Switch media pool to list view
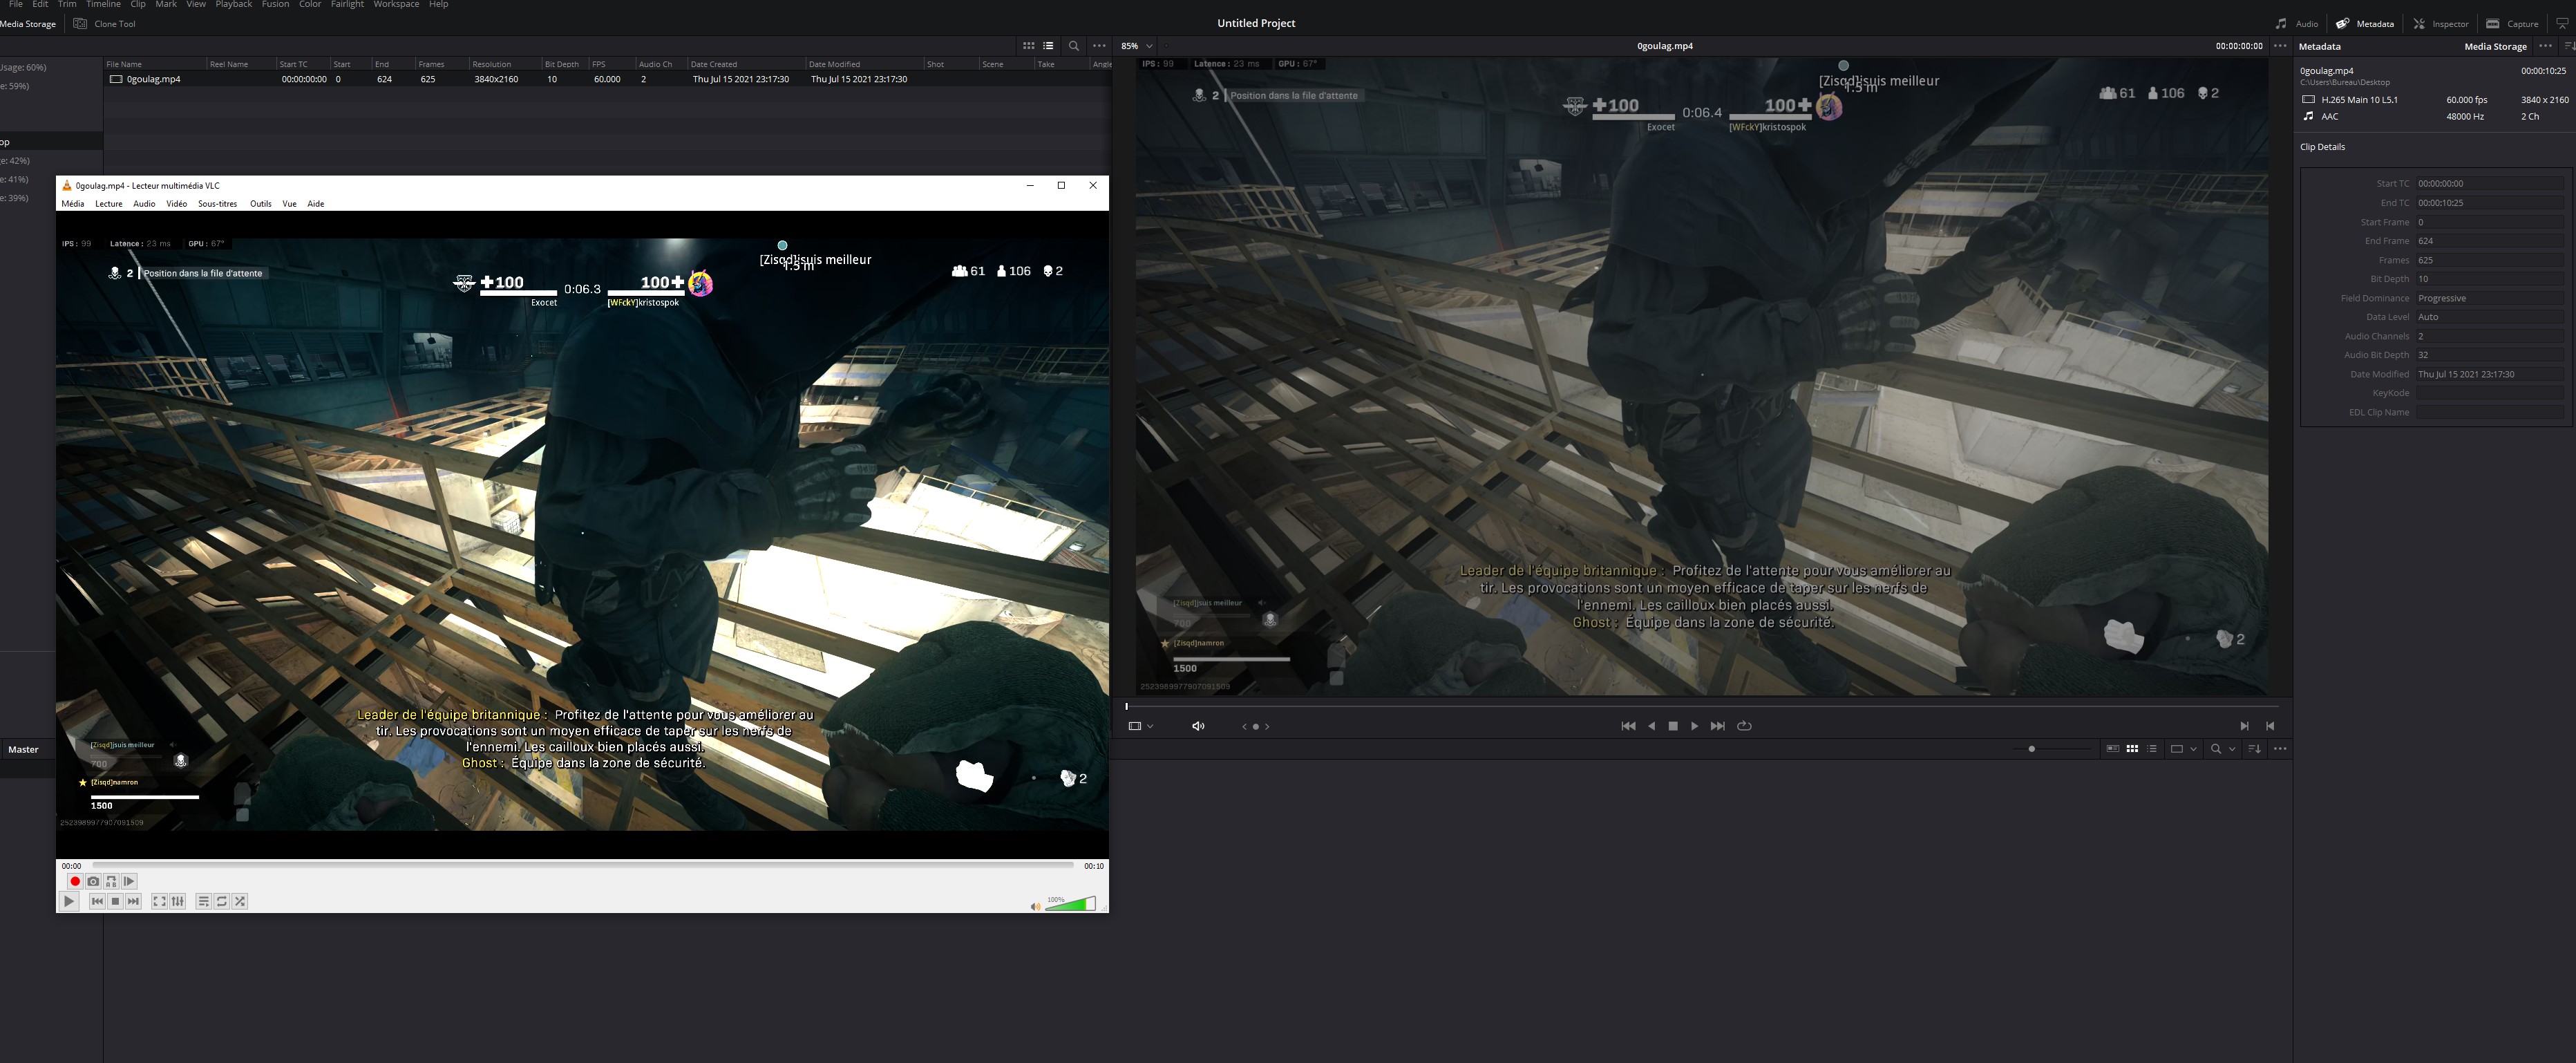The width and height of the screenshot is (2576, 1063). pos(2152,748)
